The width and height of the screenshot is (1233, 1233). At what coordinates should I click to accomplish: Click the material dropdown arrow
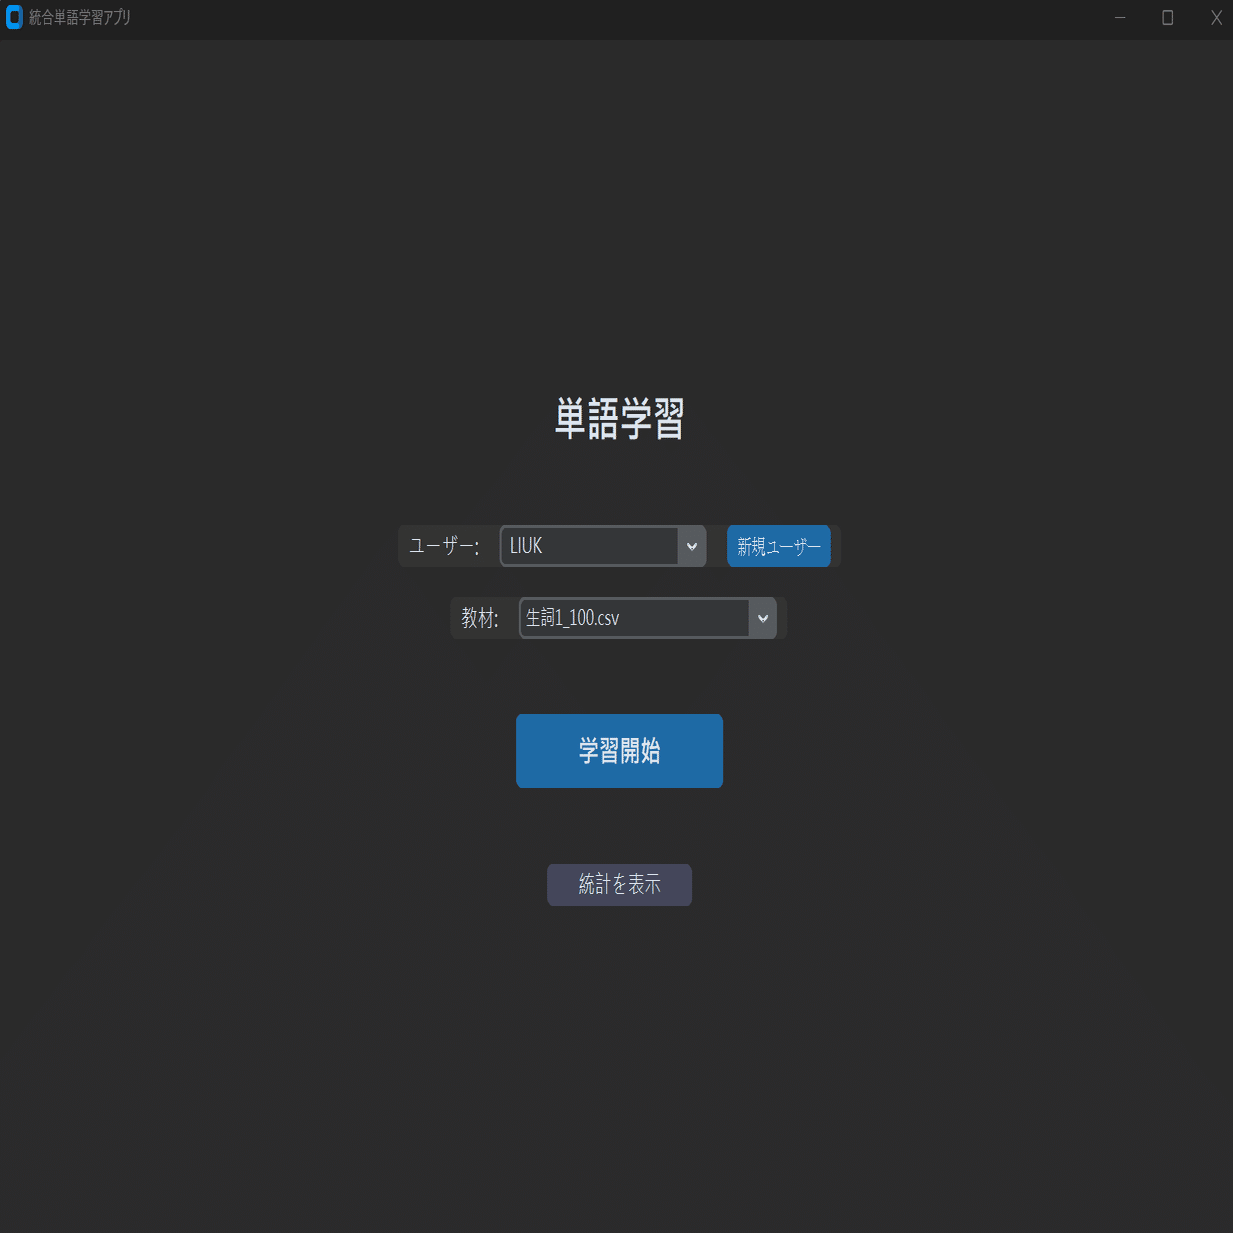click(x=763, y=618)
